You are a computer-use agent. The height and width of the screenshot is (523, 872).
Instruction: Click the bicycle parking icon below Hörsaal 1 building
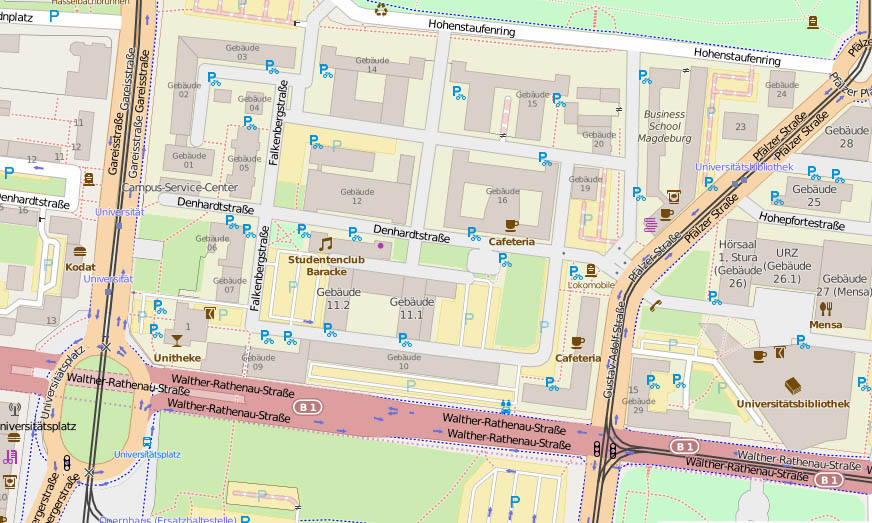[x=715, y=298]
